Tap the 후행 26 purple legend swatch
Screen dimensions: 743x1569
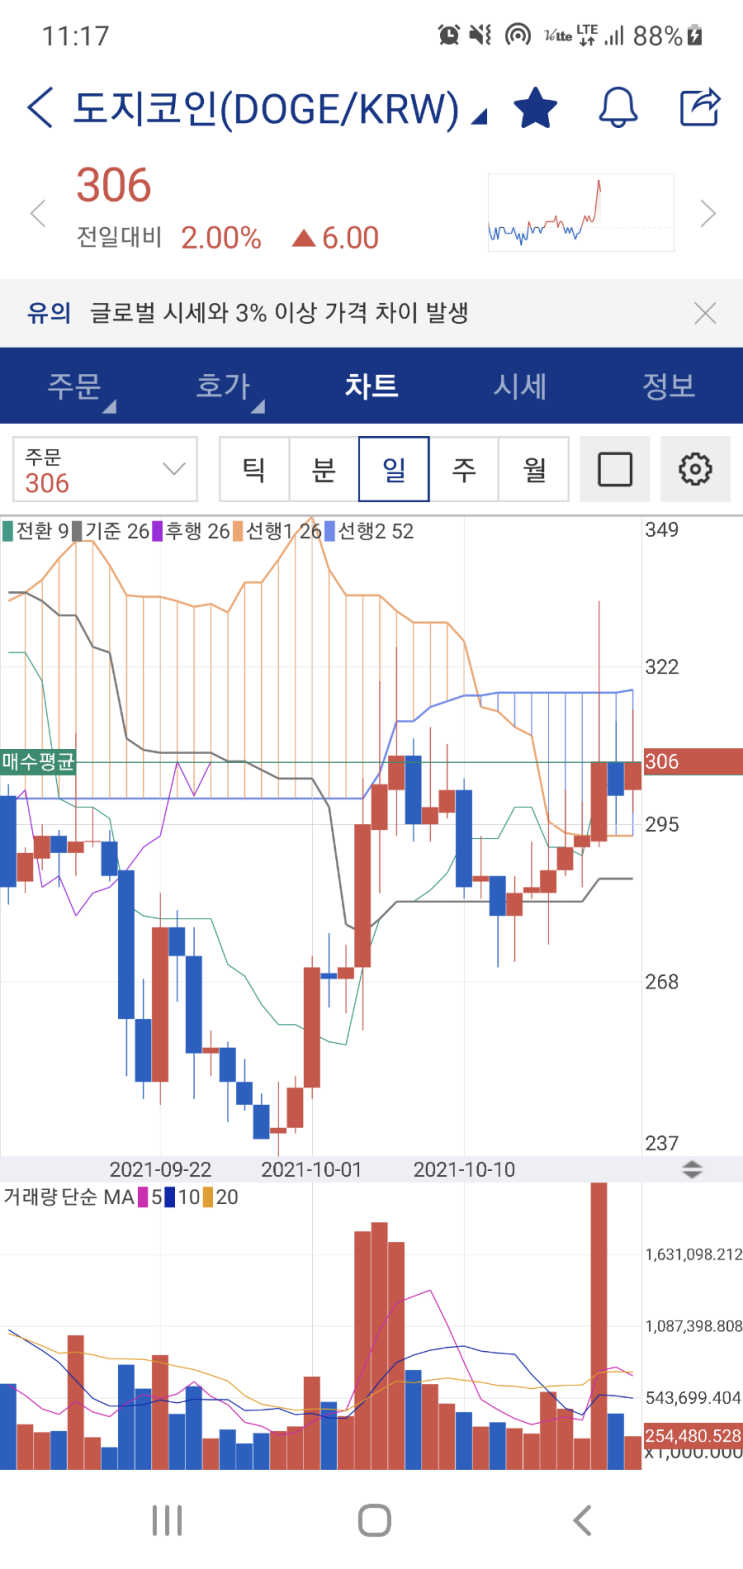pyautogui.click(x=157, y=531)
